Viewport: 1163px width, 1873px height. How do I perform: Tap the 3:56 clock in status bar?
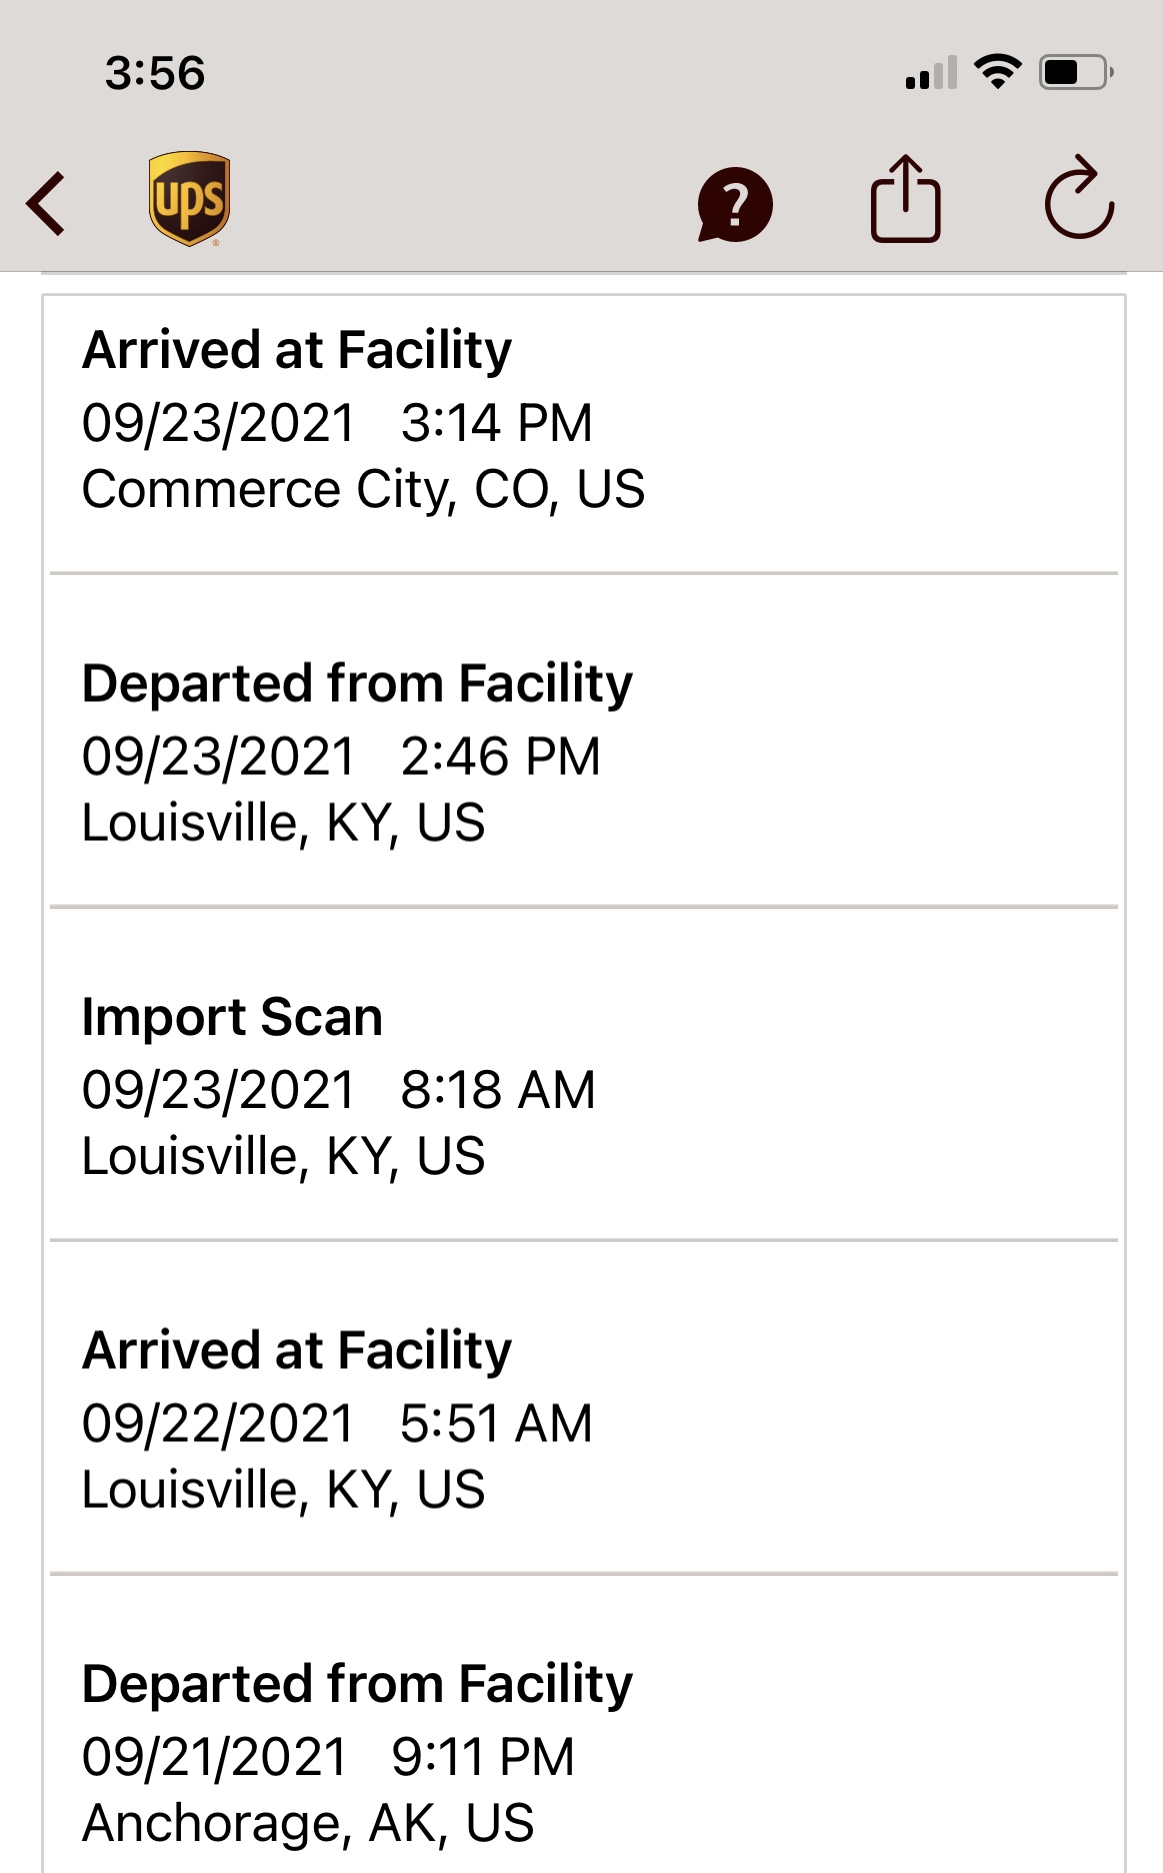click(x=155, y=73)
